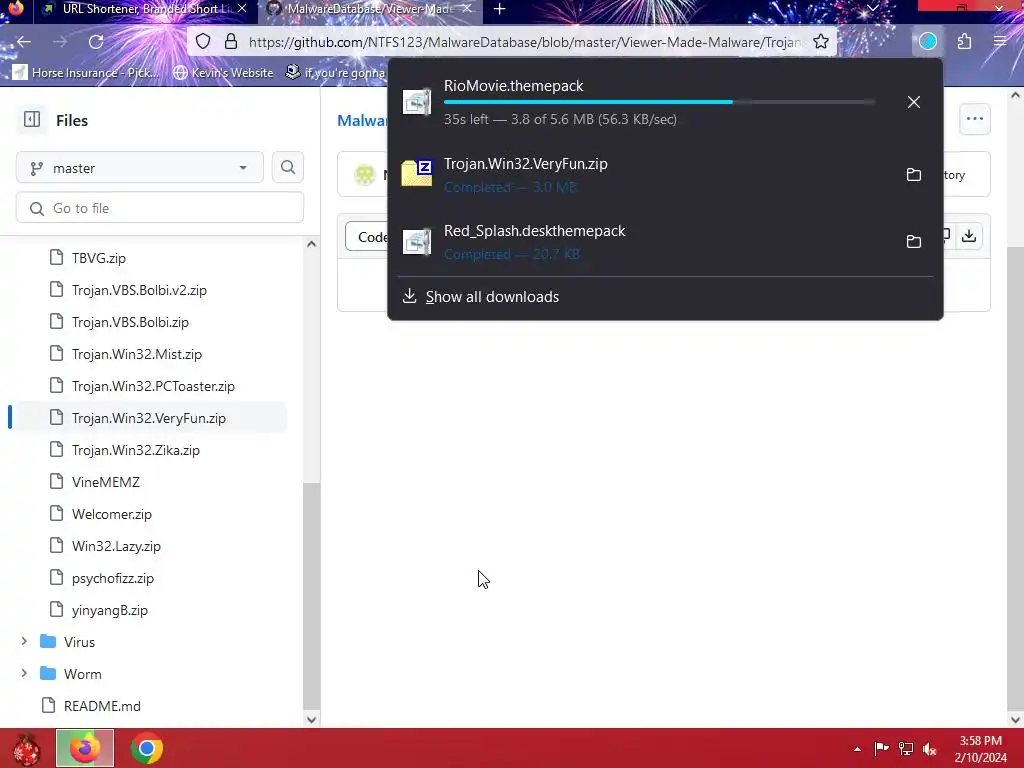
Task: Collapse the Files tree side panel
Action: [32, 120]
